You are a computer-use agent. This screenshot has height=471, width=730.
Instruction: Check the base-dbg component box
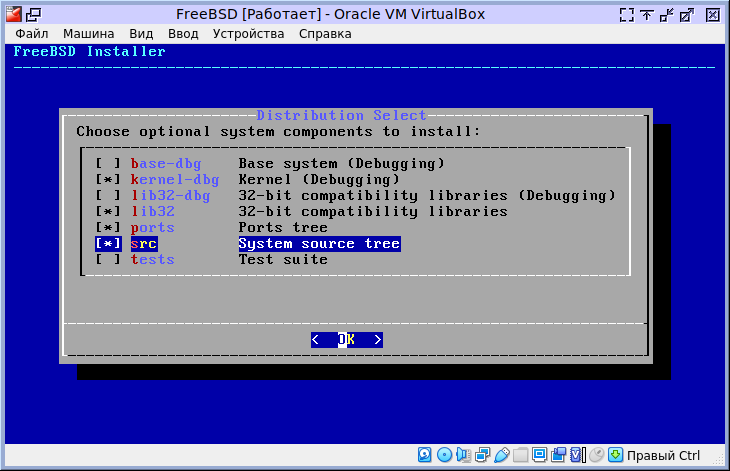[x=108, y=163]
